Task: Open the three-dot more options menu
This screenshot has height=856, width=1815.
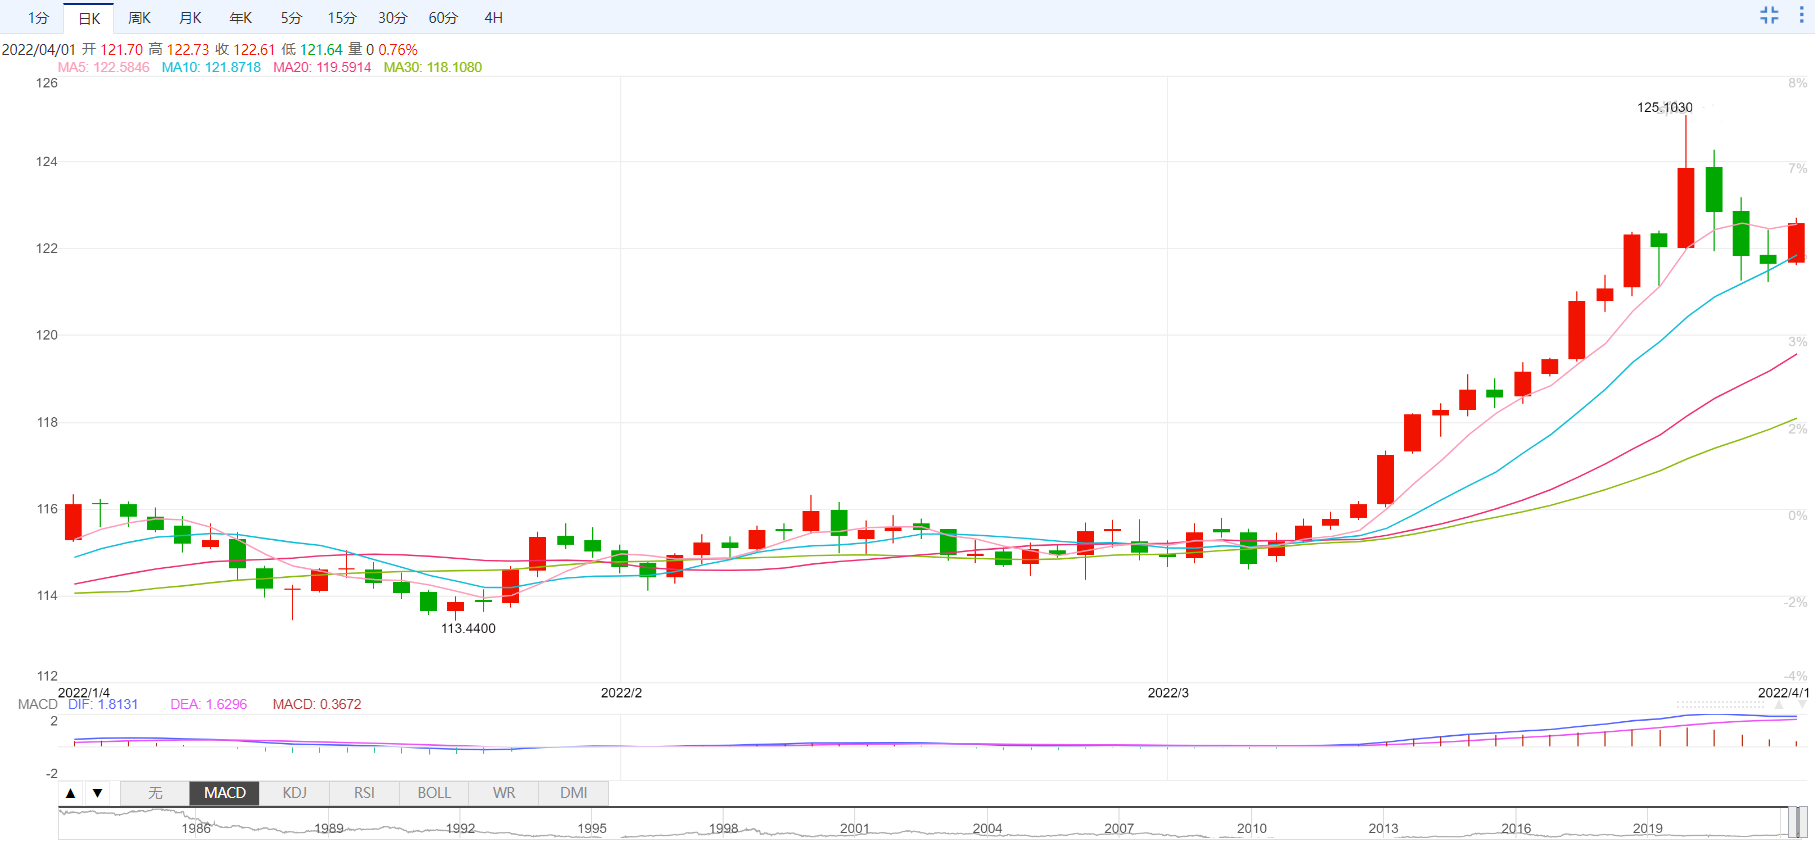Action: pyautogui.click(x=1801, y=15)
